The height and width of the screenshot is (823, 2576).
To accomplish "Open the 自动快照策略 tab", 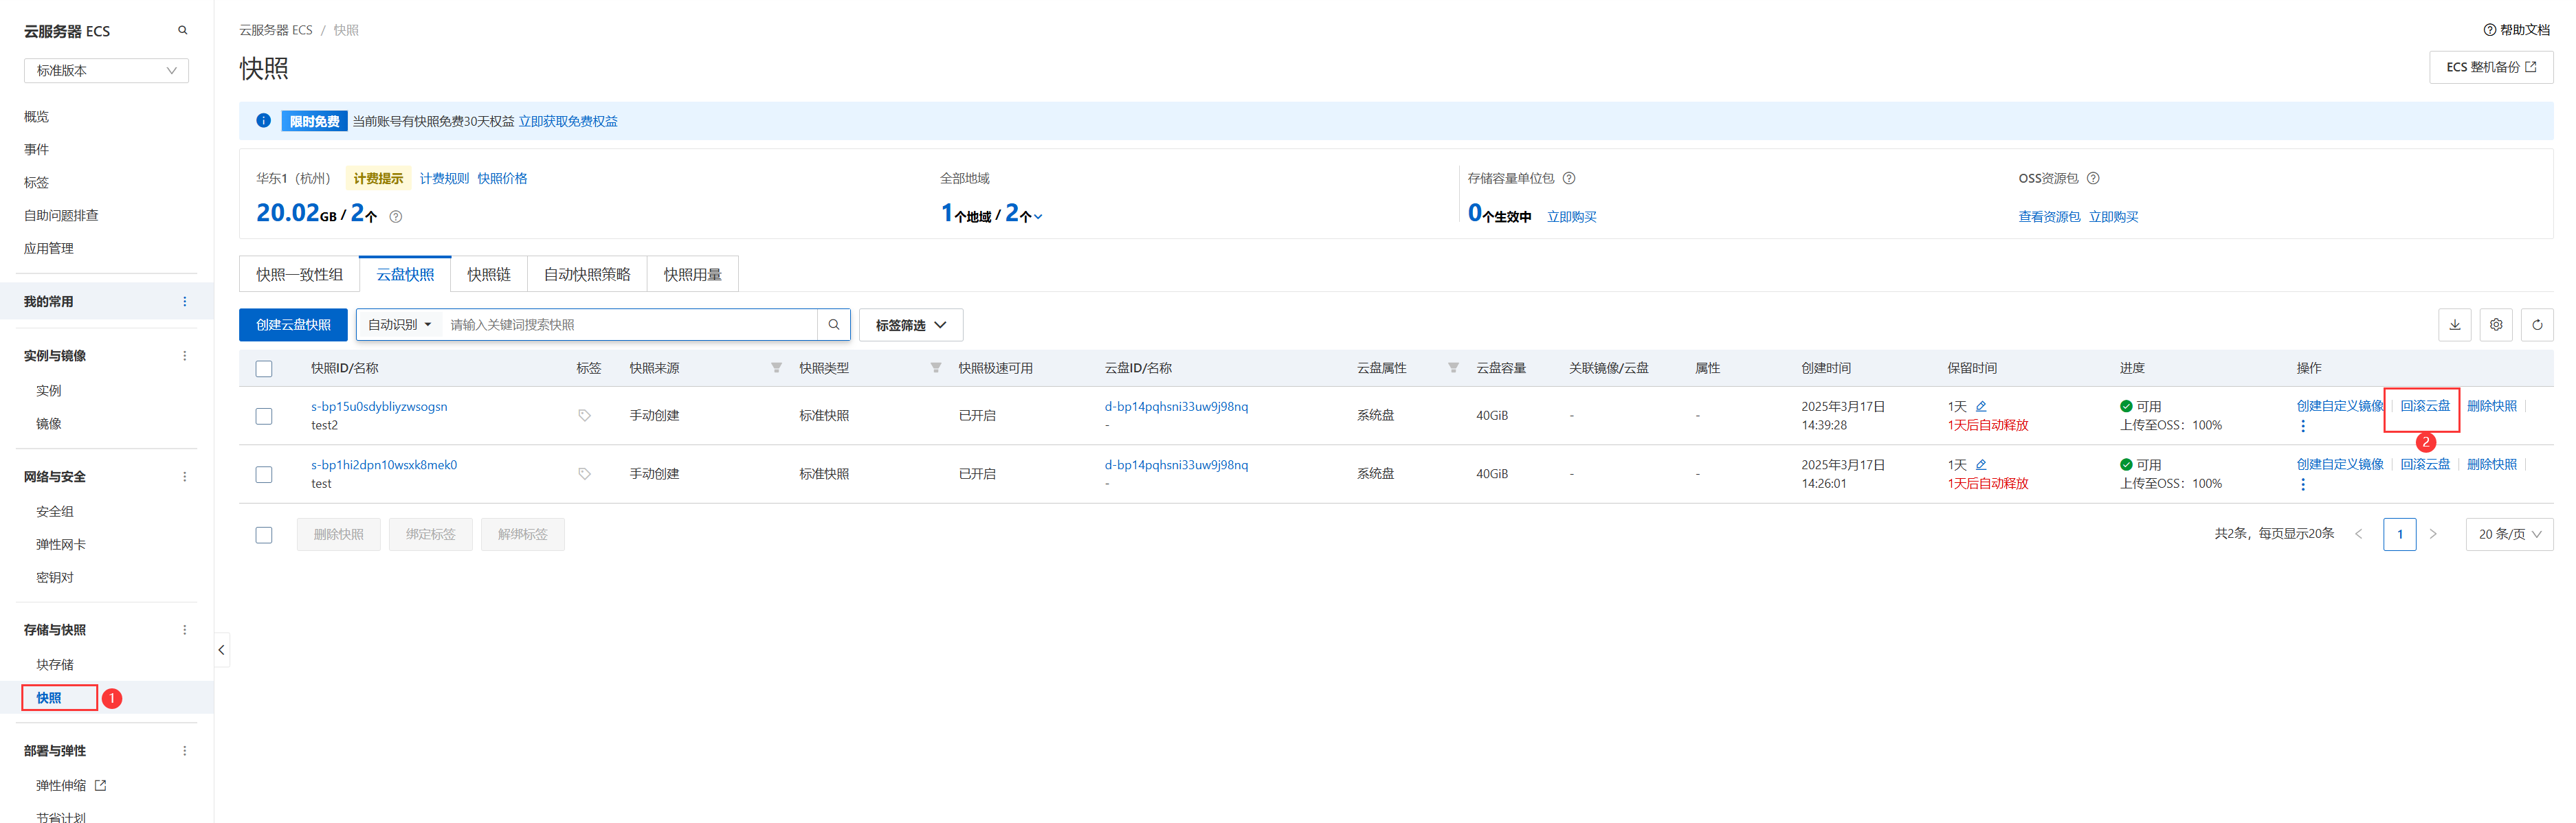I will coord(586,275).
